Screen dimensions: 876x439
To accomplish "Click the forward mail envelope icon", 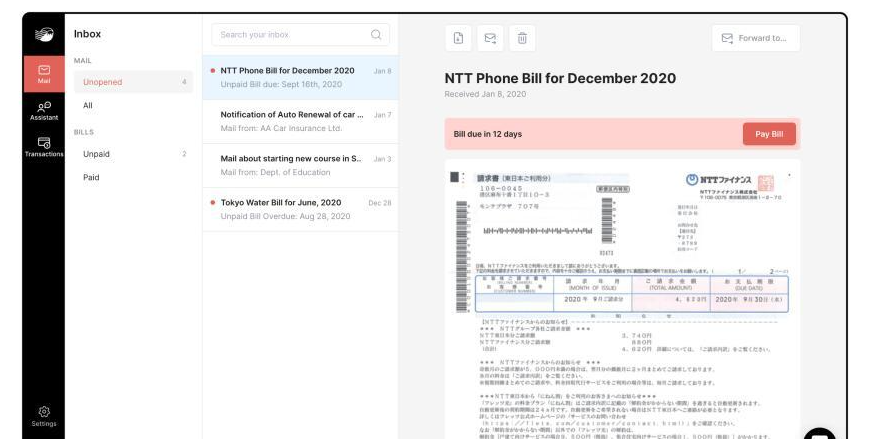I will click(490, 38).
